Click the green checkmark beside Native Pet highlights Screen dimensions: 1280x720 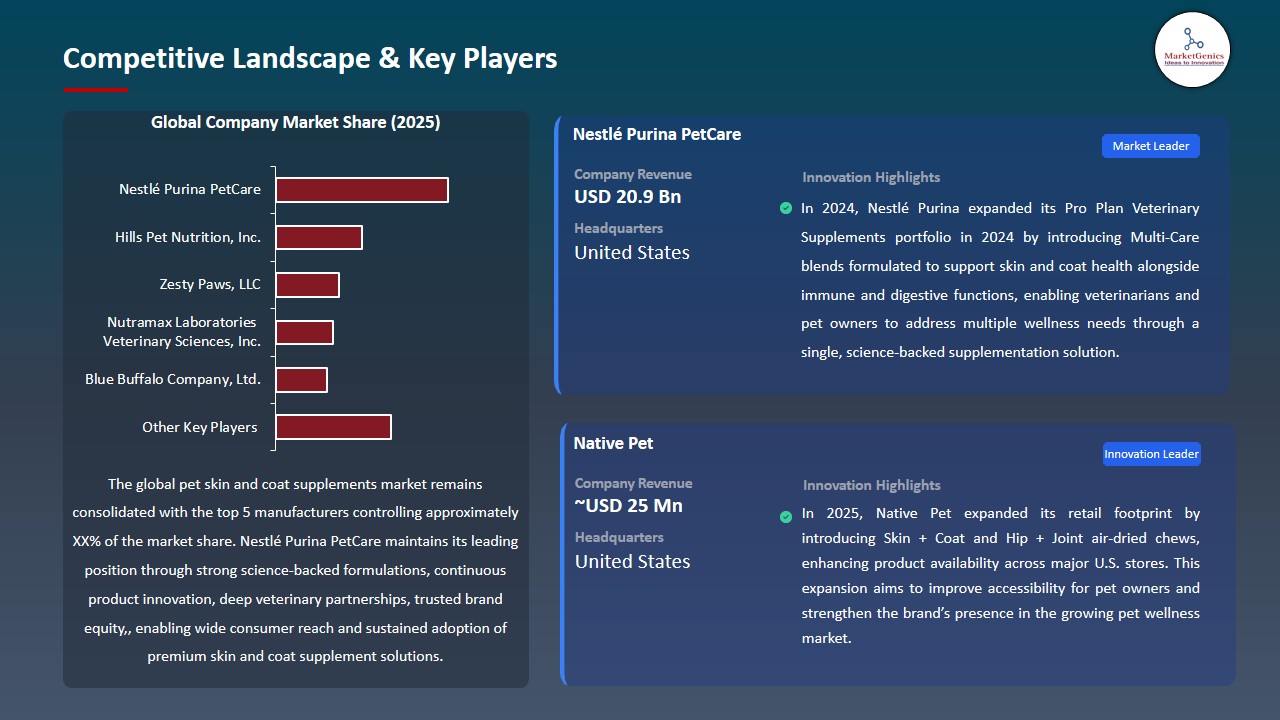[x=786, y=517]
